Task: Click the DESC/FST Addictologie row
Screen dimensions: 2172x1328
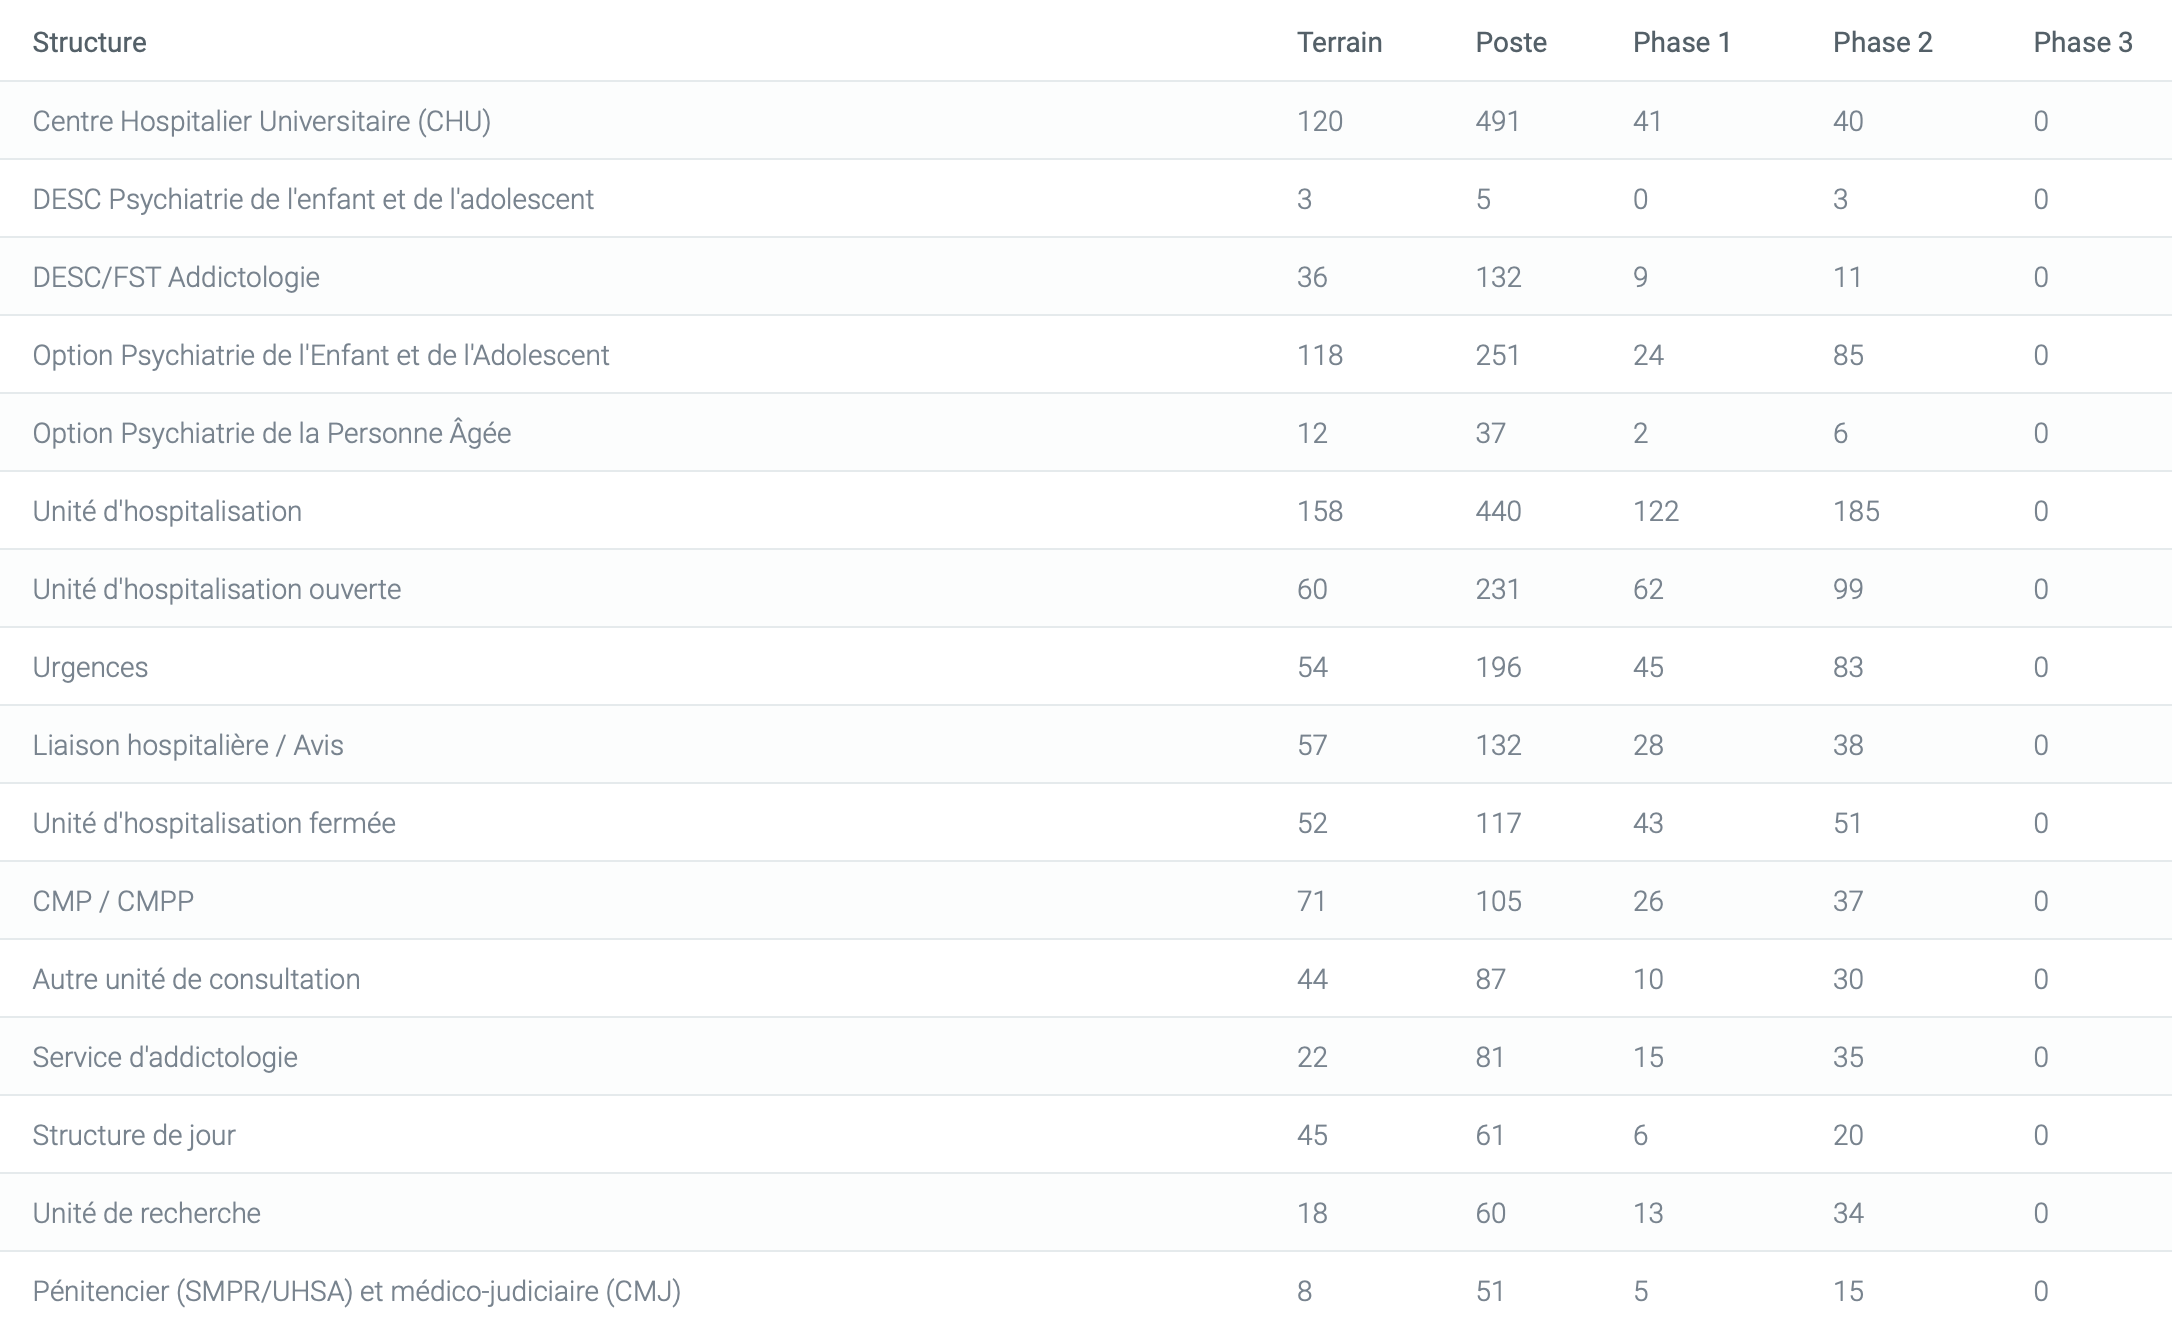Action: tap(176, 277)
